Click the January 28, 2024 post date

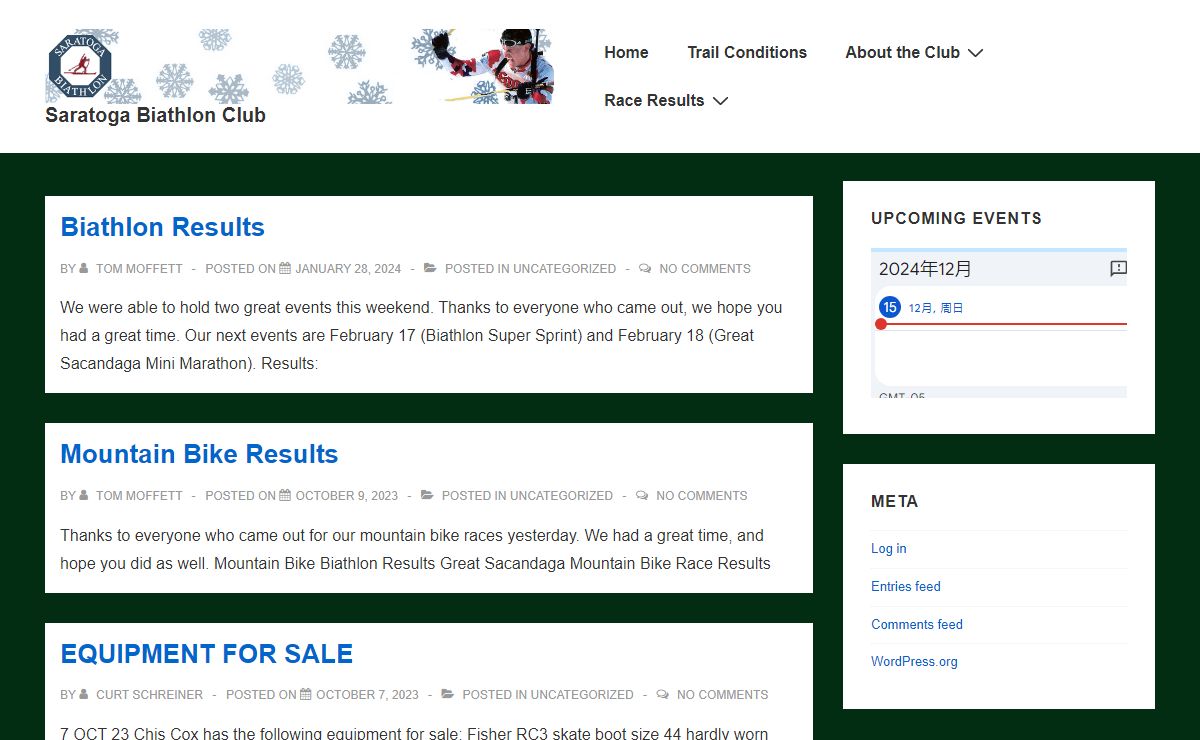tap(348, 268)
